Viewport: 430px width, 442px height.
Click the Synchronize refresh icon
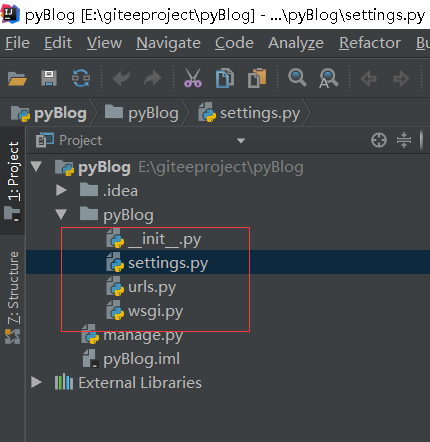point(81,78)
